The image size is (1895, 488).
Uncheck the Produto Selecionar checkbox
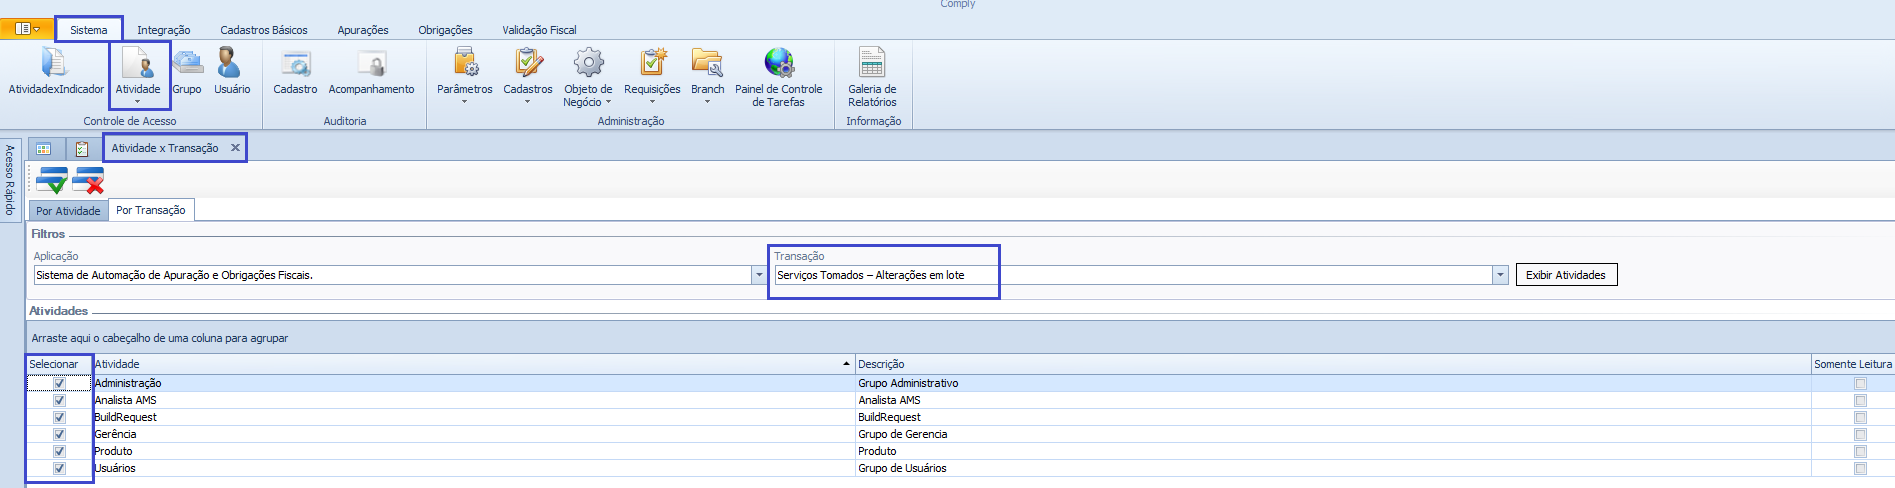59,452
